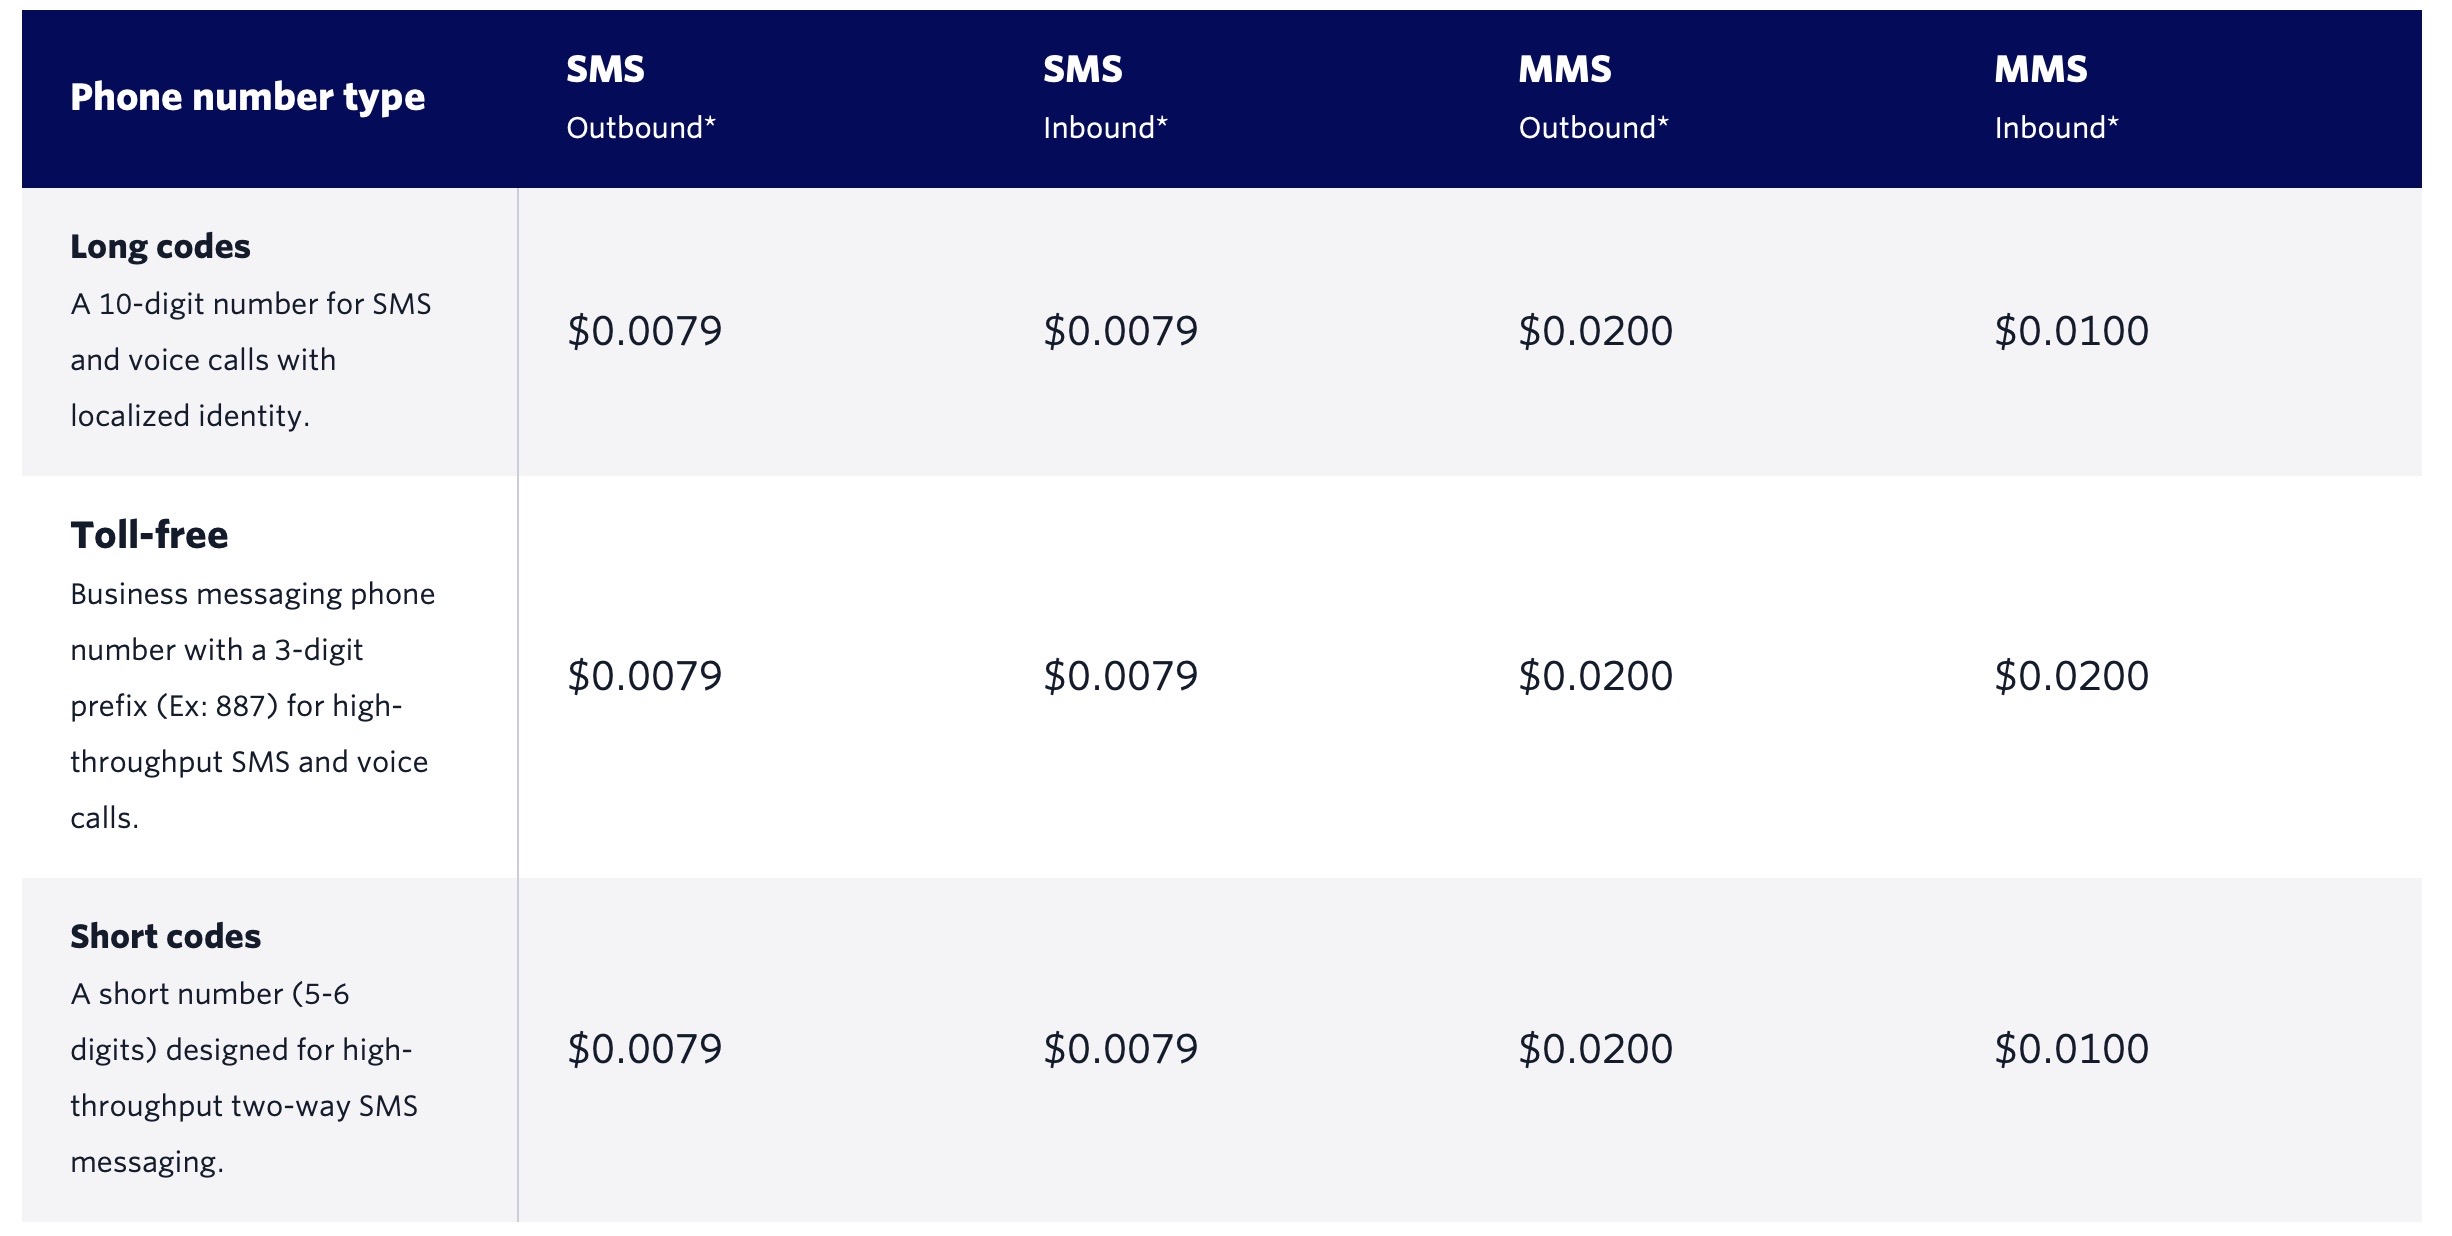Click the Phone number type column header
Image resolution: width=2452 pixels, height=1236 pixels.
pos(247,98)
